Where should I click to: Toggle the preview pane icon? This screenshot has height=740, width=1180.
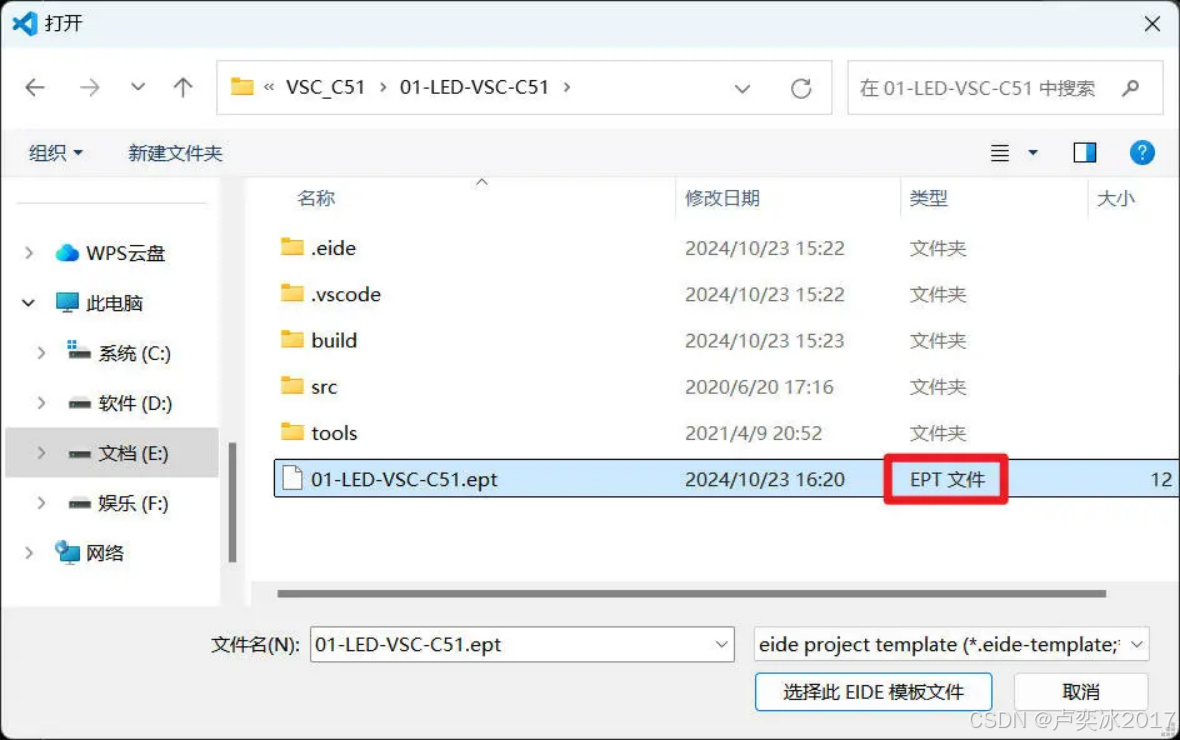pos(1084,153)
